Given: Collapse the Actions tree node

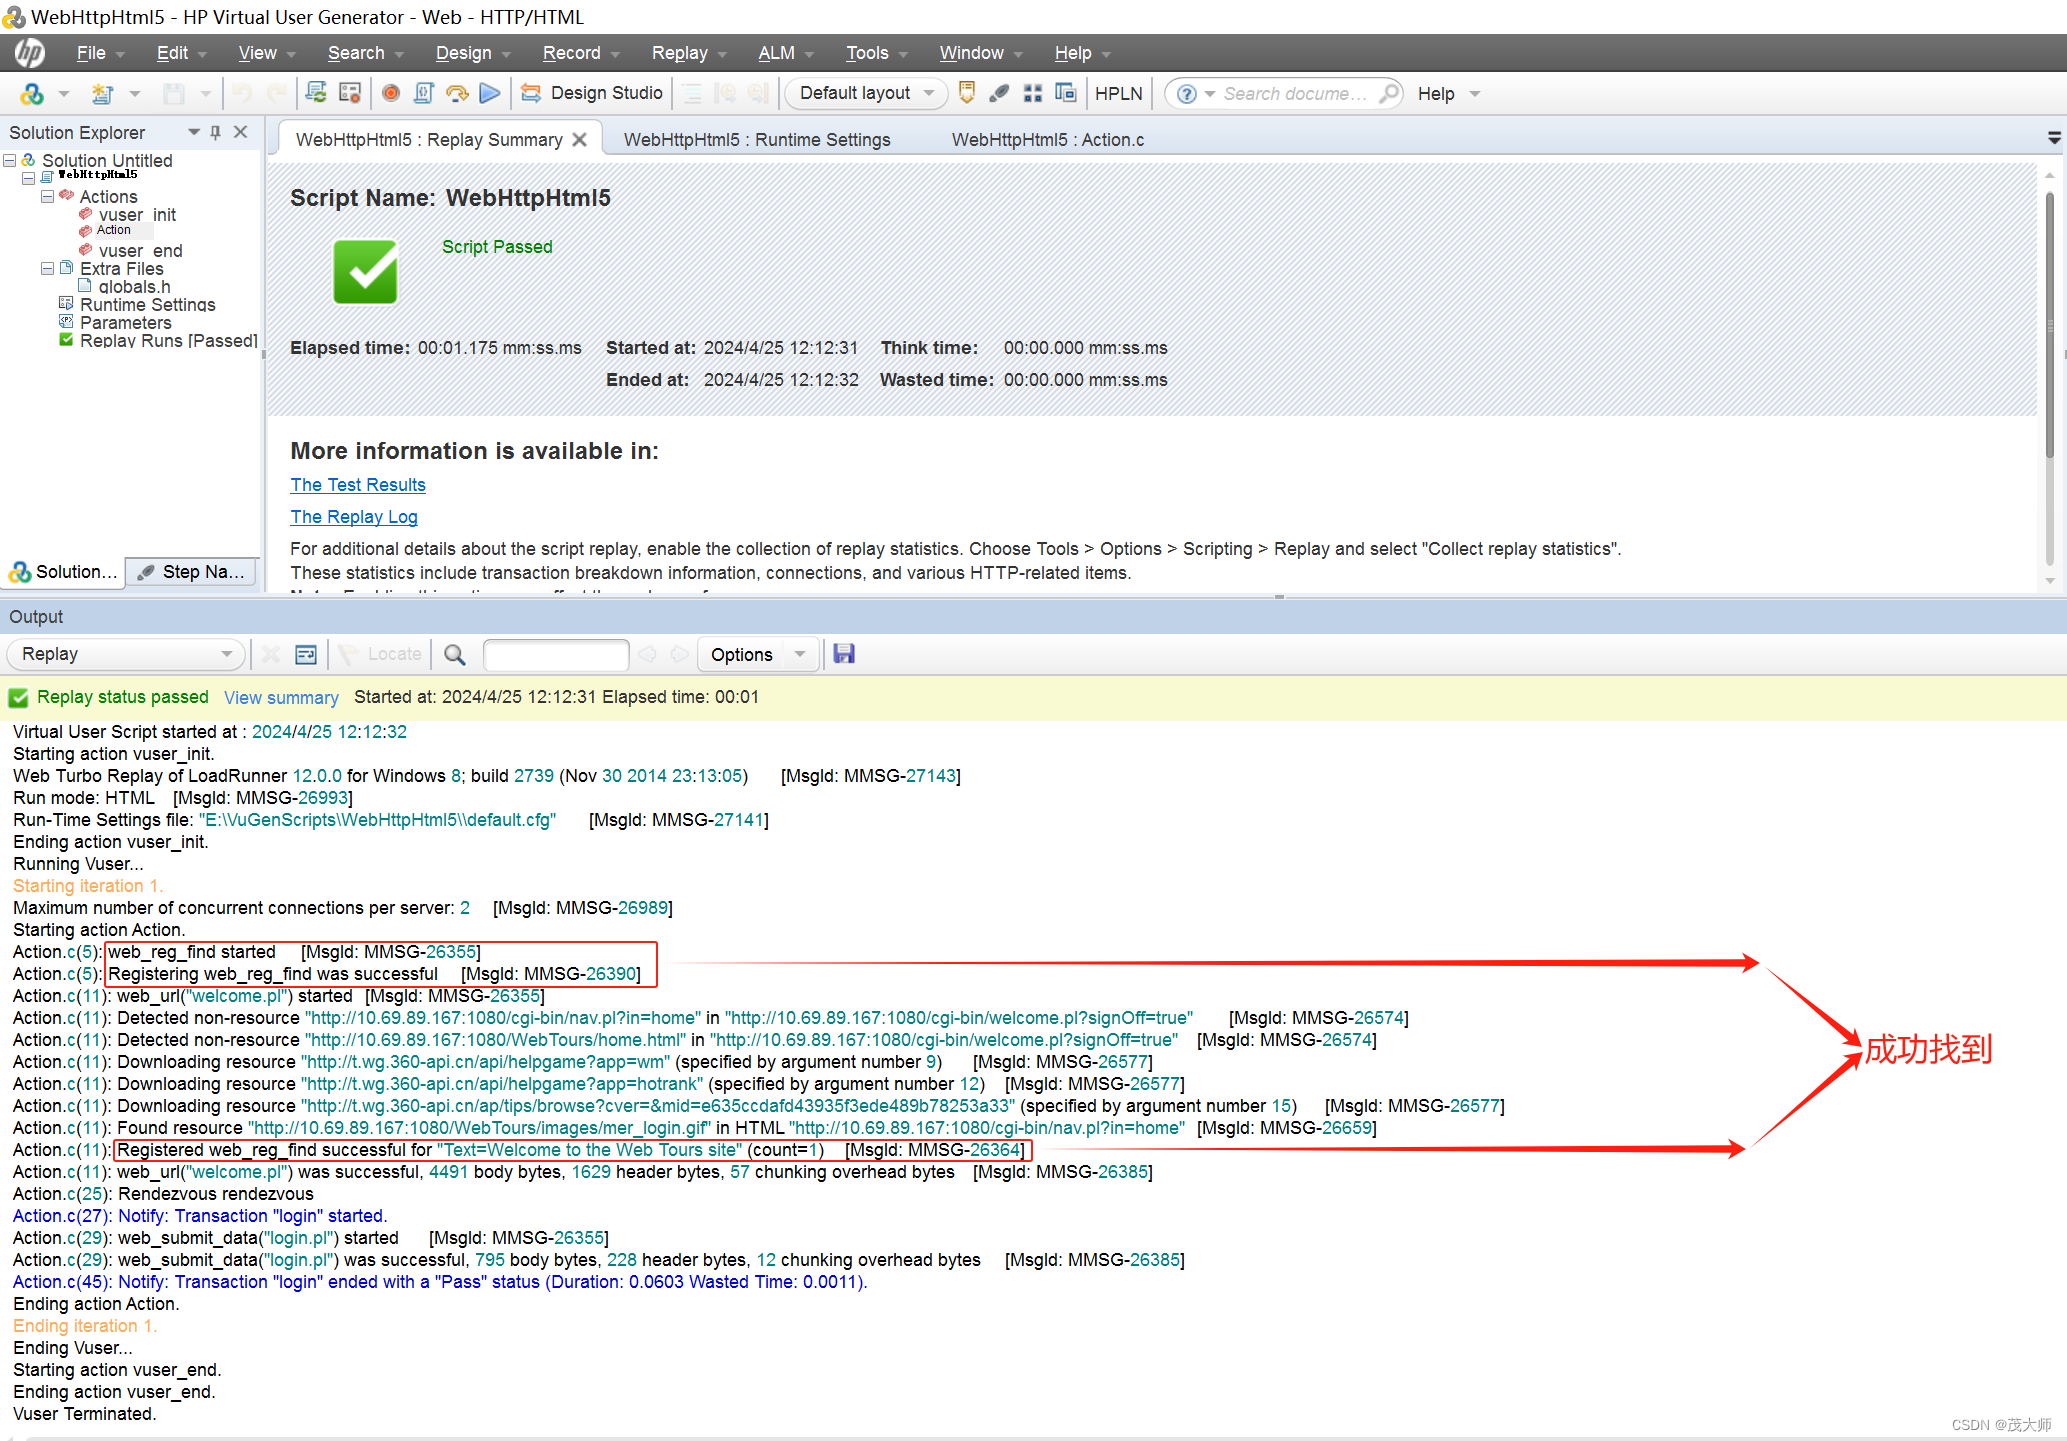Looking at the screenshot, I should (47, 196).
